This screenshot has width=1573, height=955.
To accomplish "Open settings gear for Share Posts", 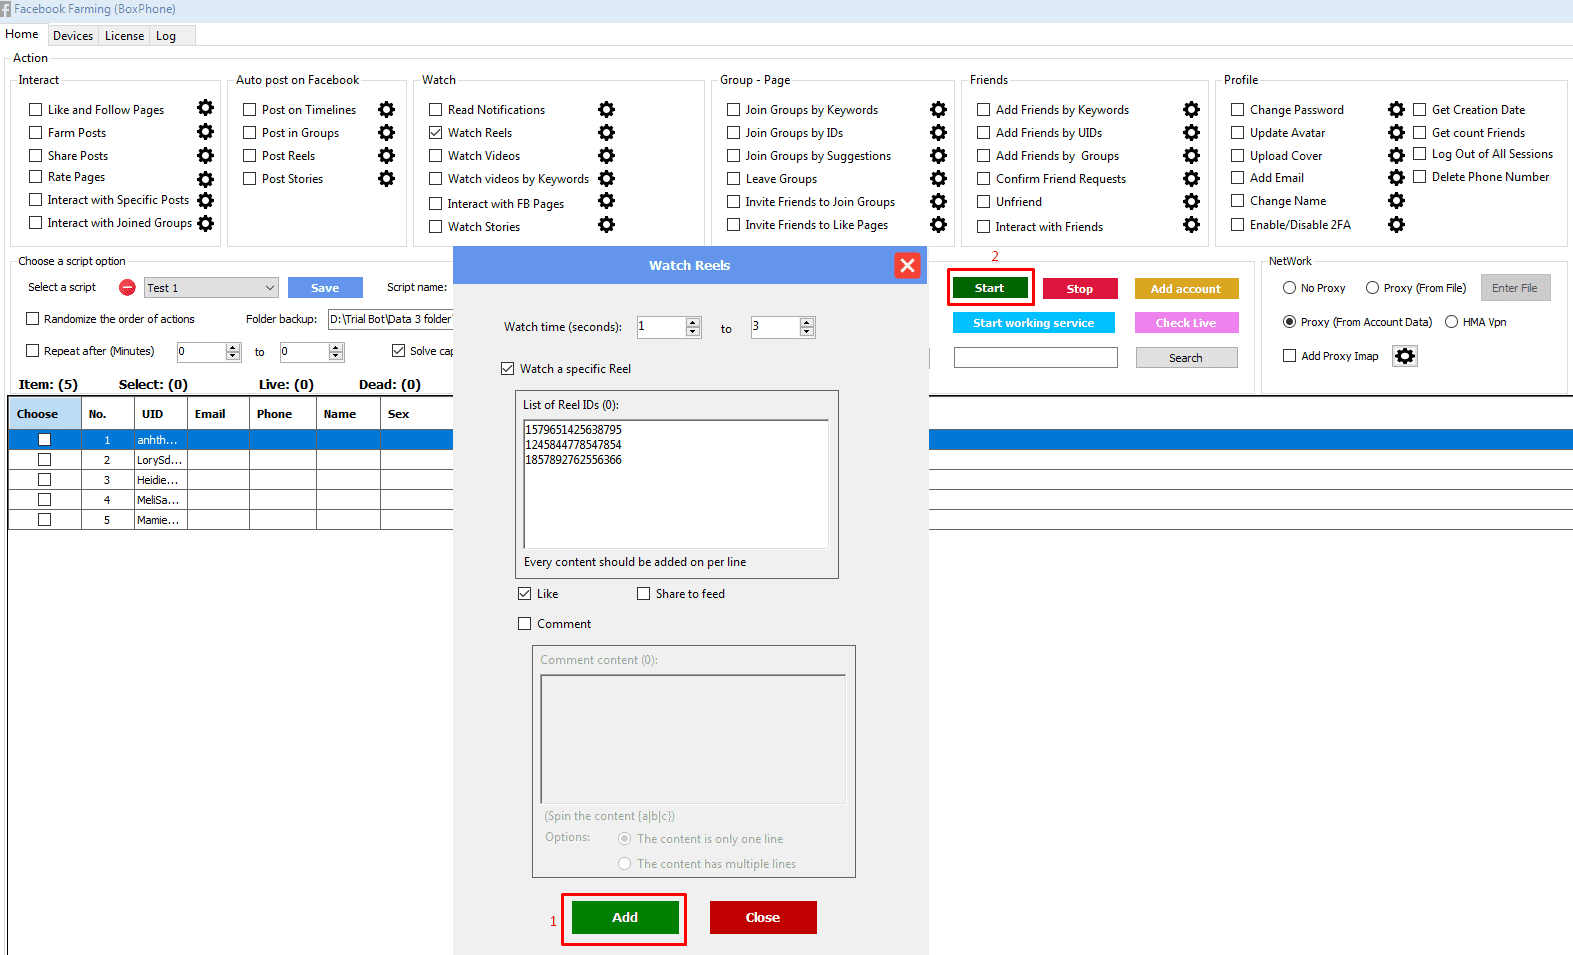I will point(205,155).
